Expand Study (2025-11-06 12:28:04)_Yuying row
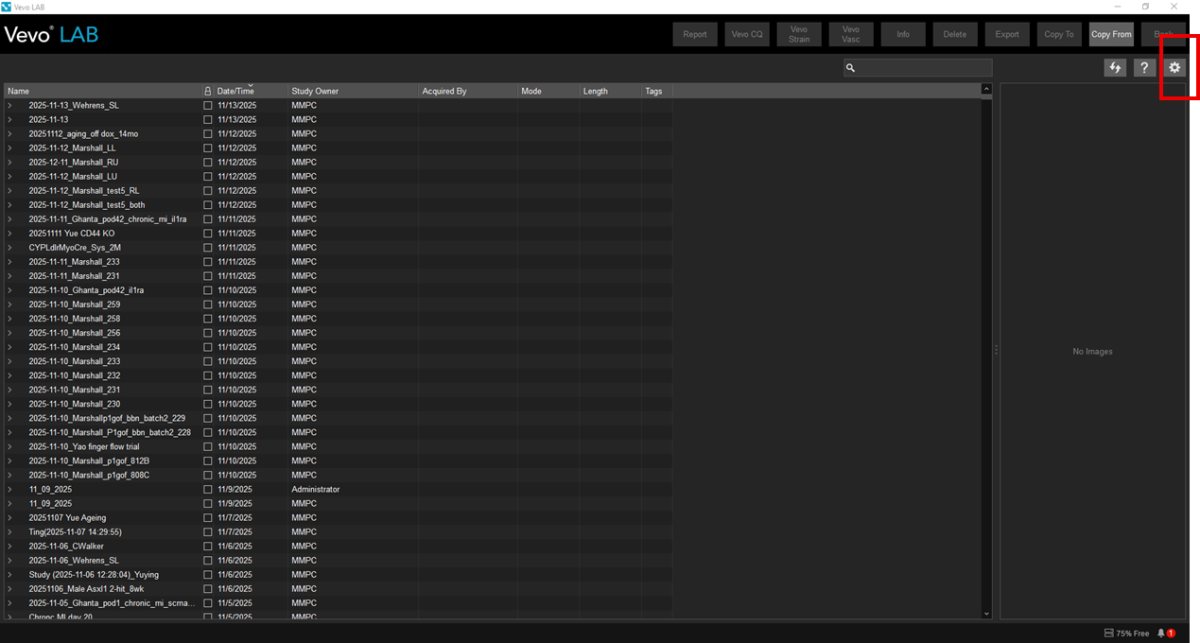 [10, 575]
